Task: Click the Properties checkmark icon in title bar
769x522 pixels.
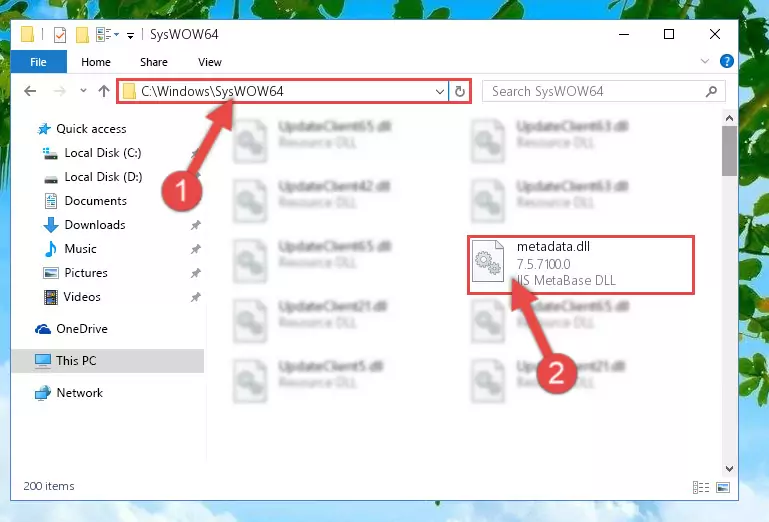Action: click(x=60, y=35)
